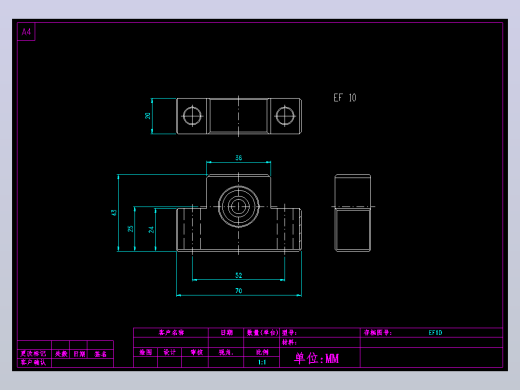Select left mounting hole circle in top view

(x=192, y=116)
